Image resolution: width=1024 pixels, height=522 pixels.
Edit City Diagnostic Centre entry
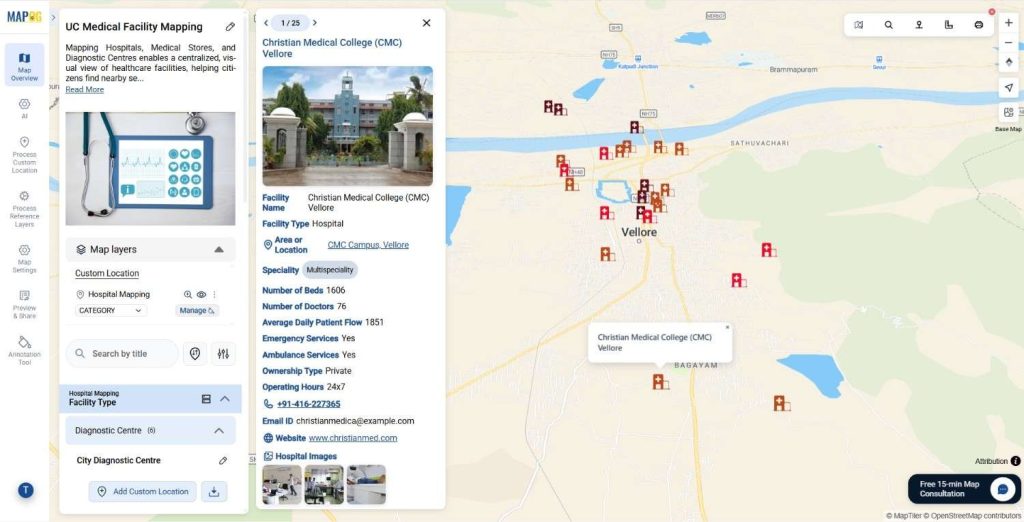pos(223,461)
